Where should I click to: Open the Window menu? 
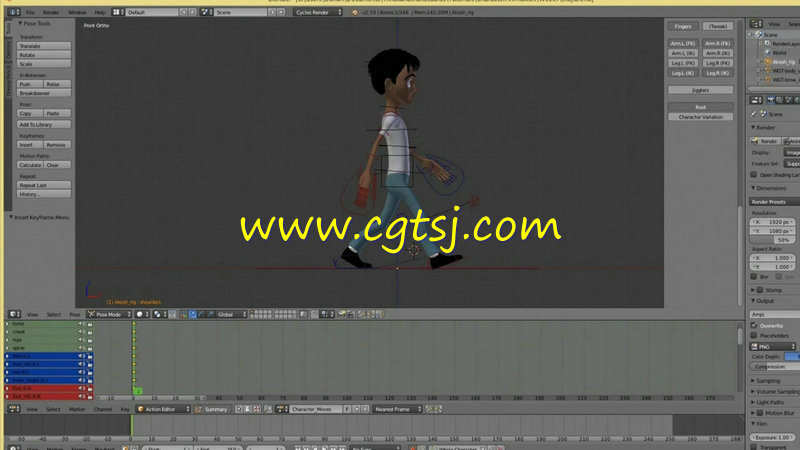point(77,12)
